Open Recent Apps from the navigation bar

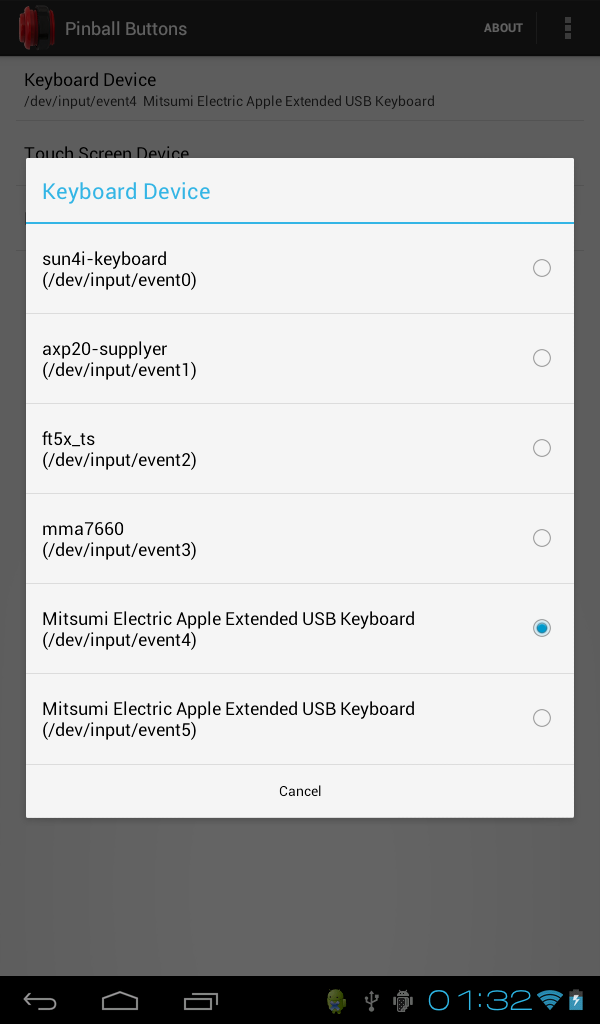click(200, 1000)
